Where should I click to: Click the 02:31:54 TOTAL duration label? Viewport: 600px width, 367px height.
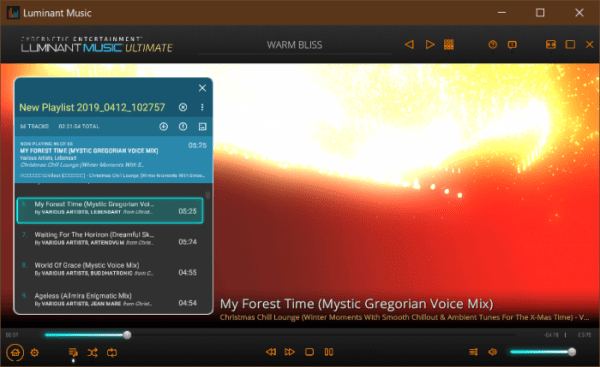click(x=79, y=126)
